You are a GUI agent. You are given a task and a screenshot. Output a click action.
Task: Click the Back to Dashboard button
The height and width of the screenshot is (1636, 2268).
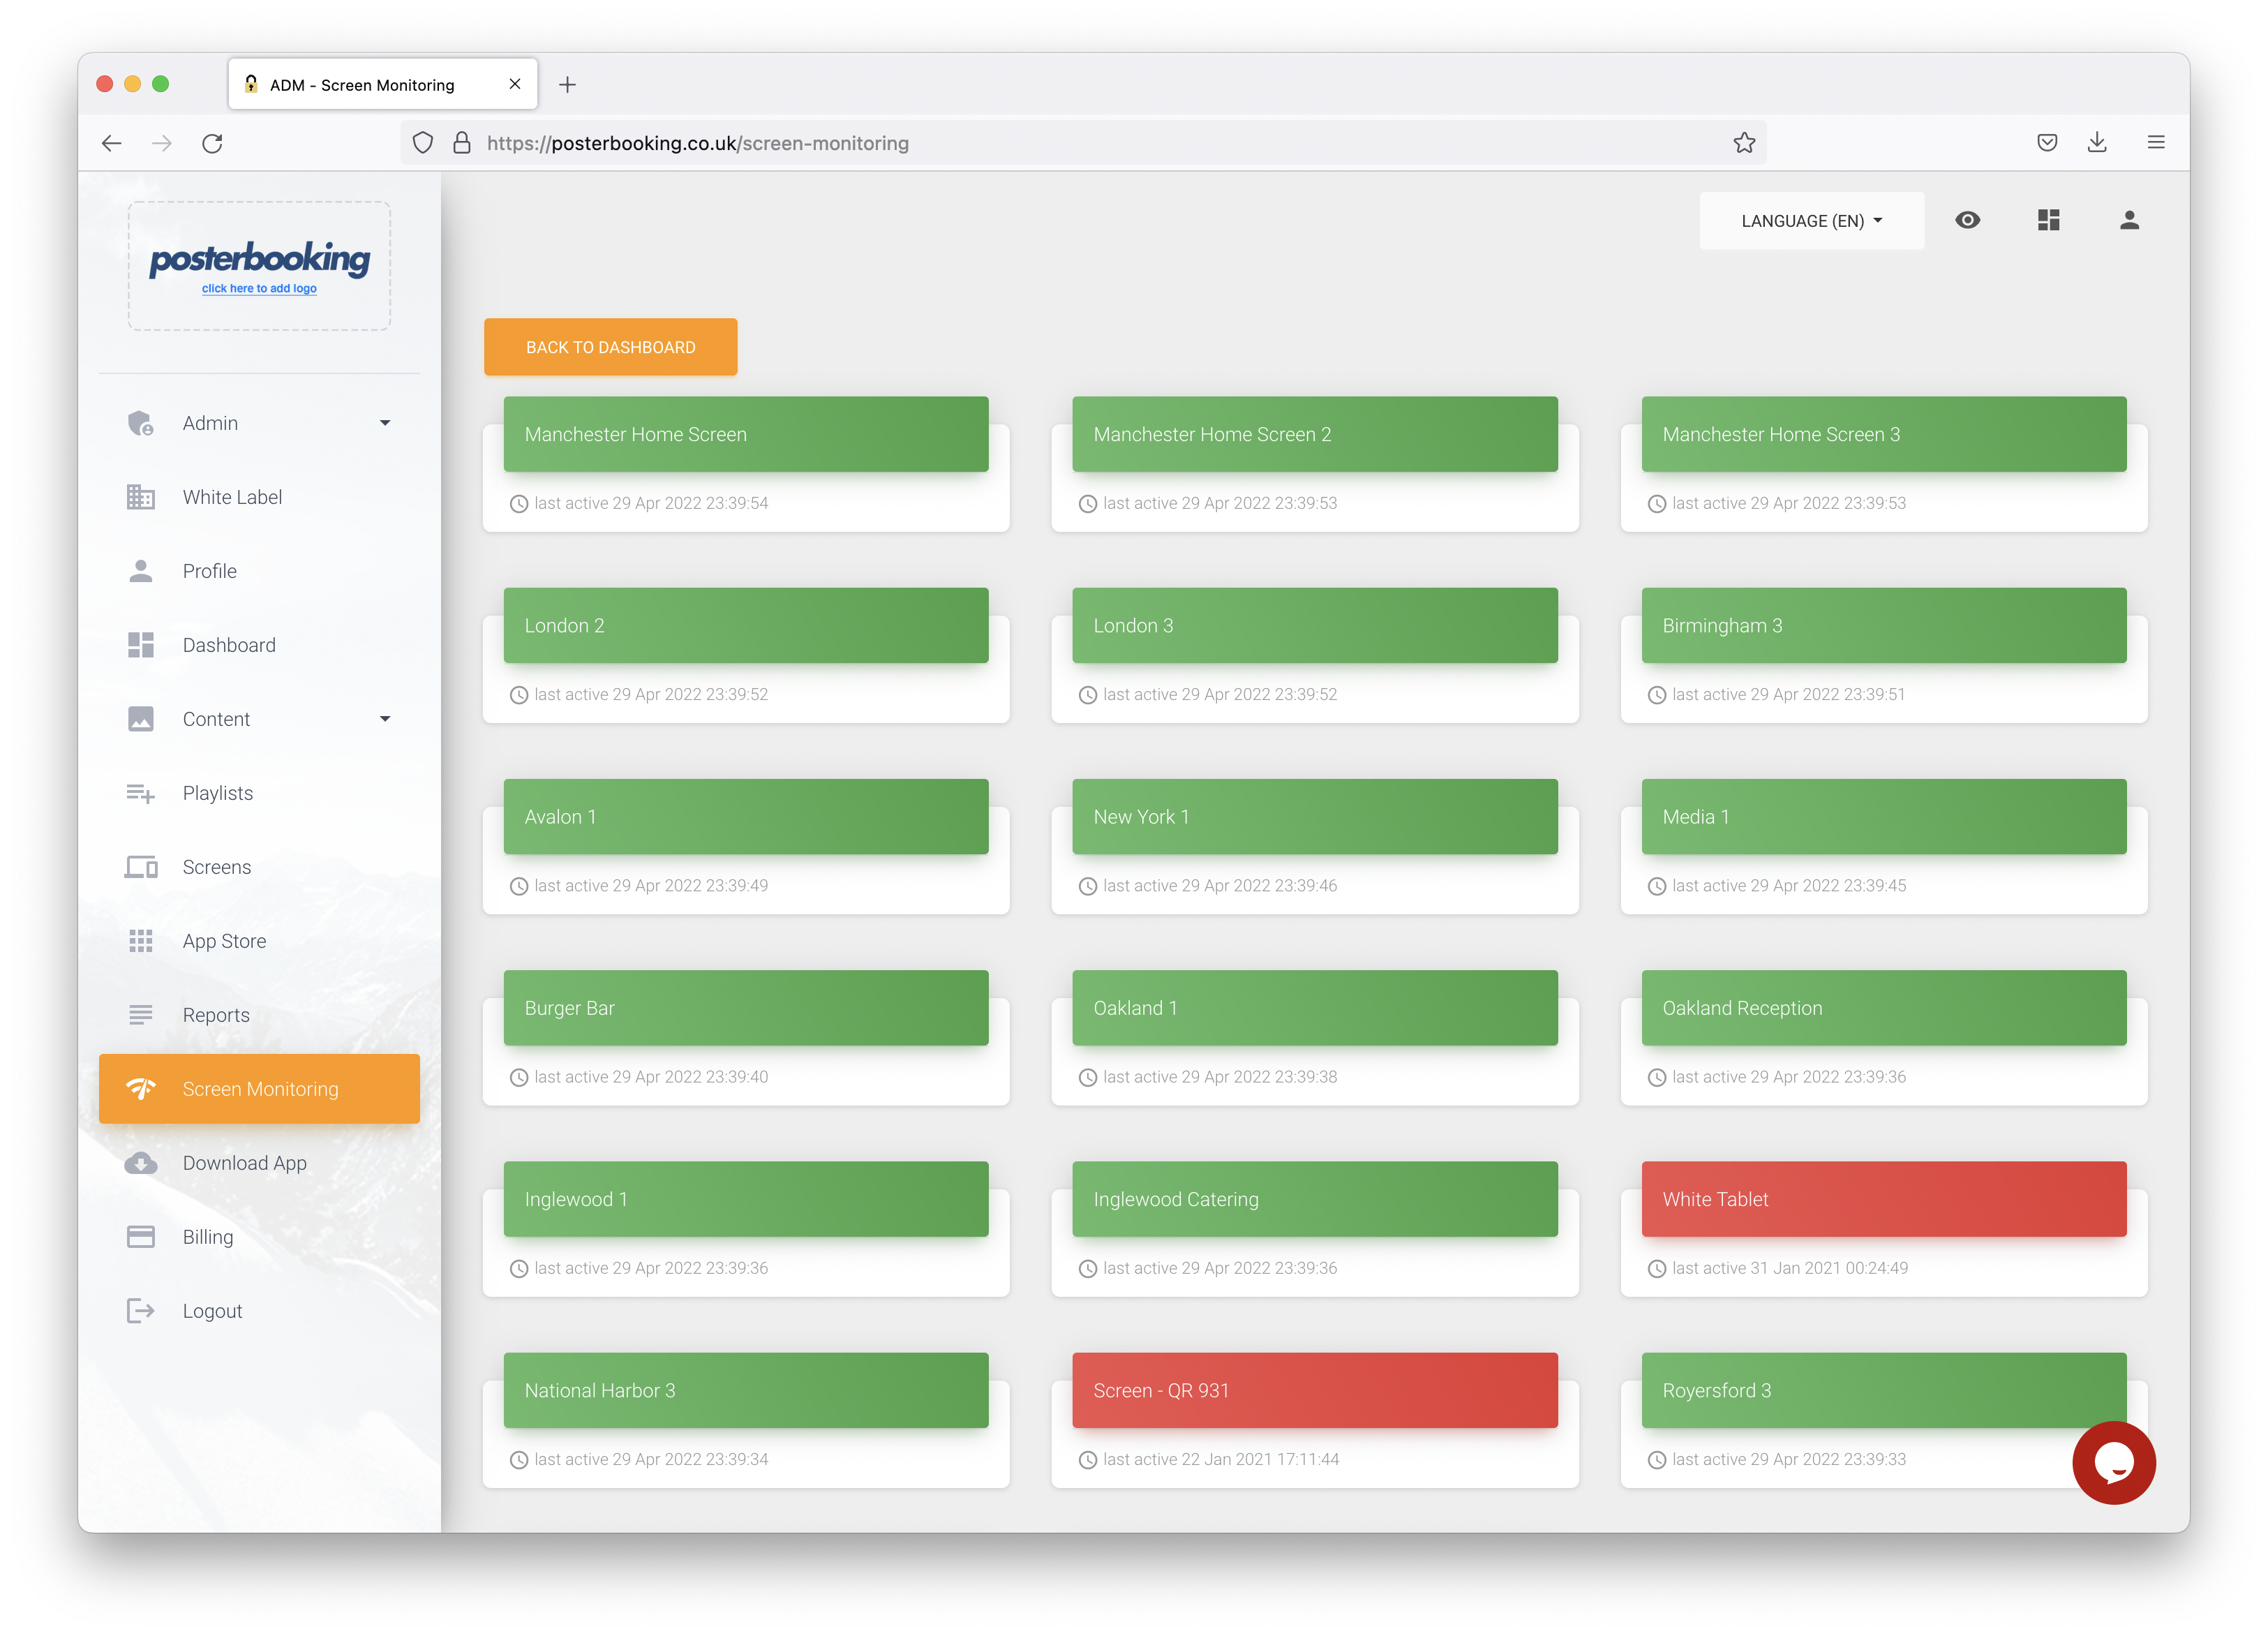(610, 347)
